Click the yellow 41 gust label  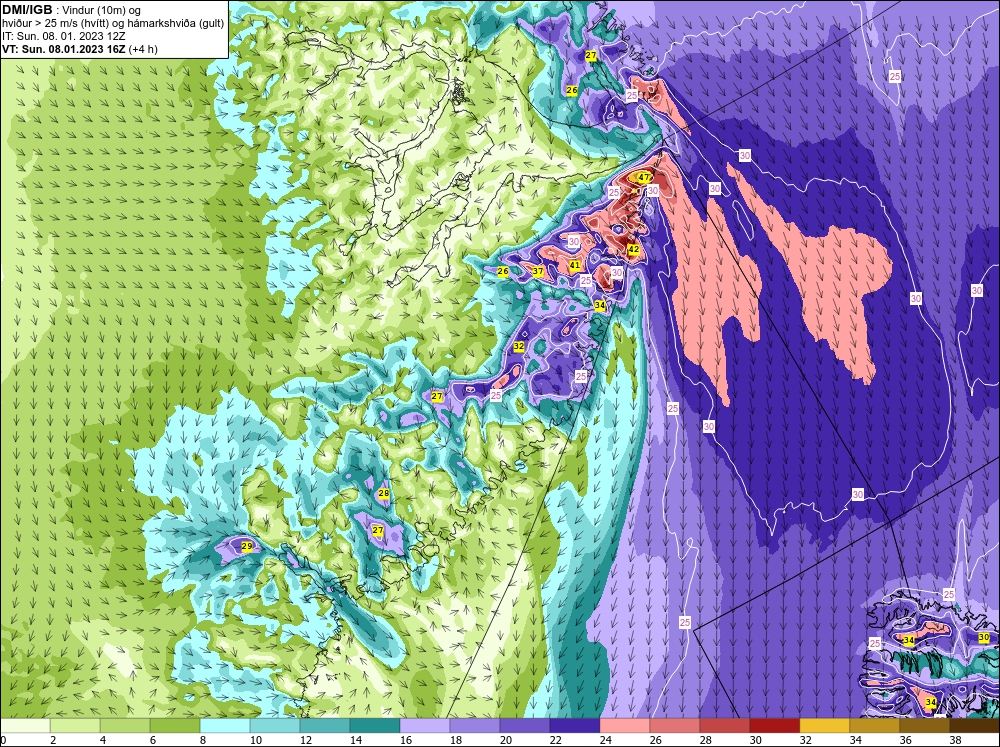pyautogui.click(x=575, y=265)
